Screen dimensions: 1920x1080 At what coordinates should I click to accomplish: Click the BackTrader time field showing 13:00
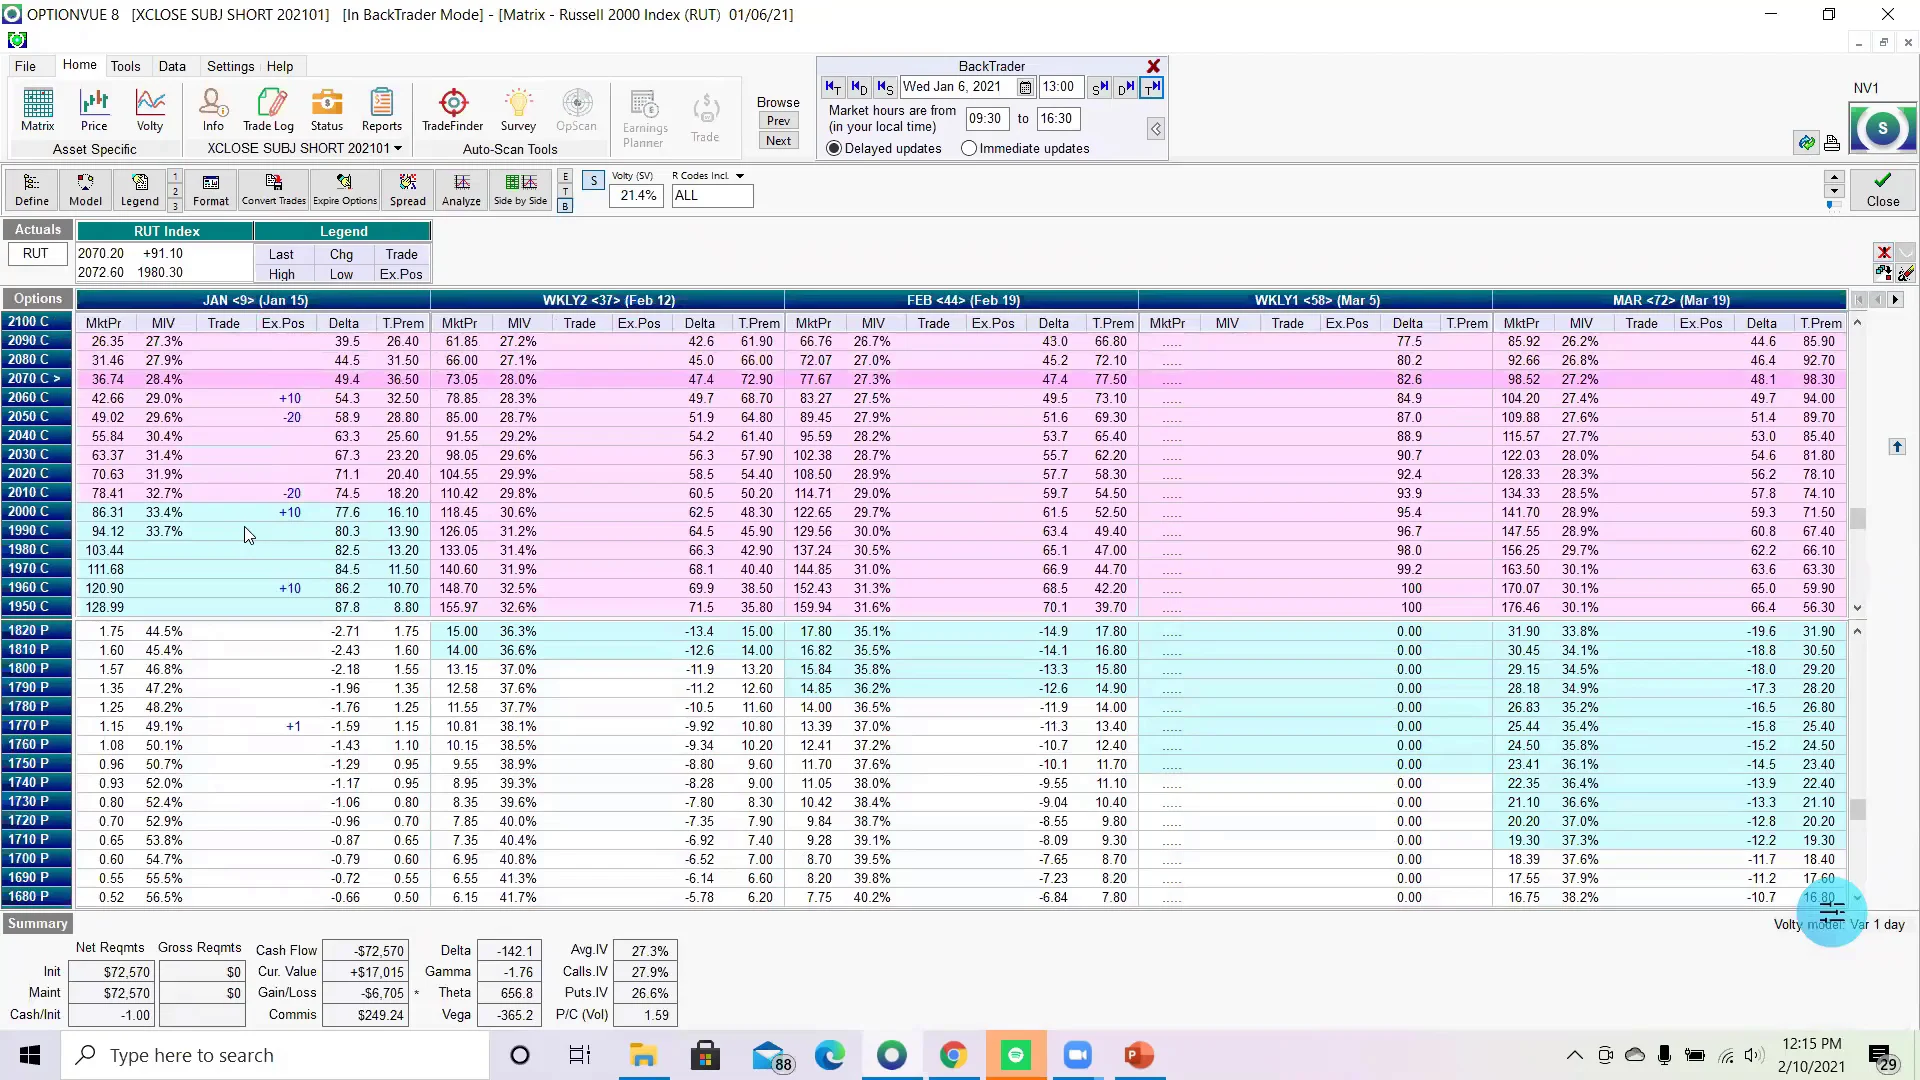point(1059,87)
